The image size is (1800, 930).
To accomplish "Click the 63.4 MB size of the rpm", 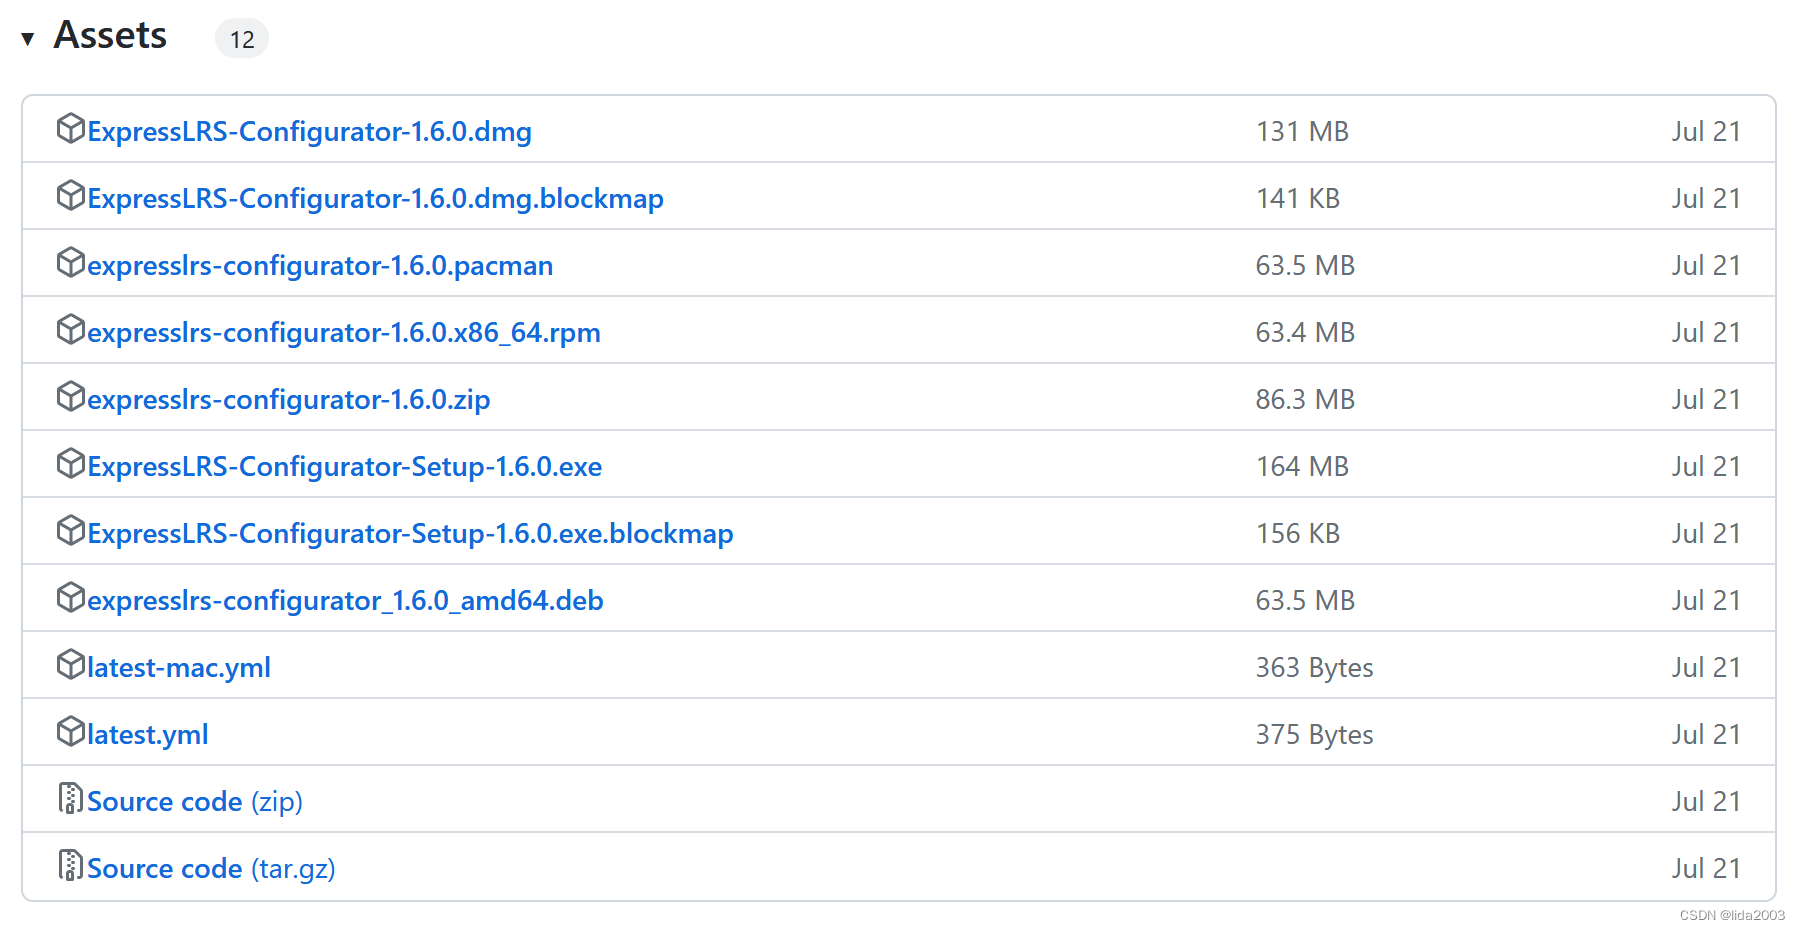I will click(x=1305, y=332).
